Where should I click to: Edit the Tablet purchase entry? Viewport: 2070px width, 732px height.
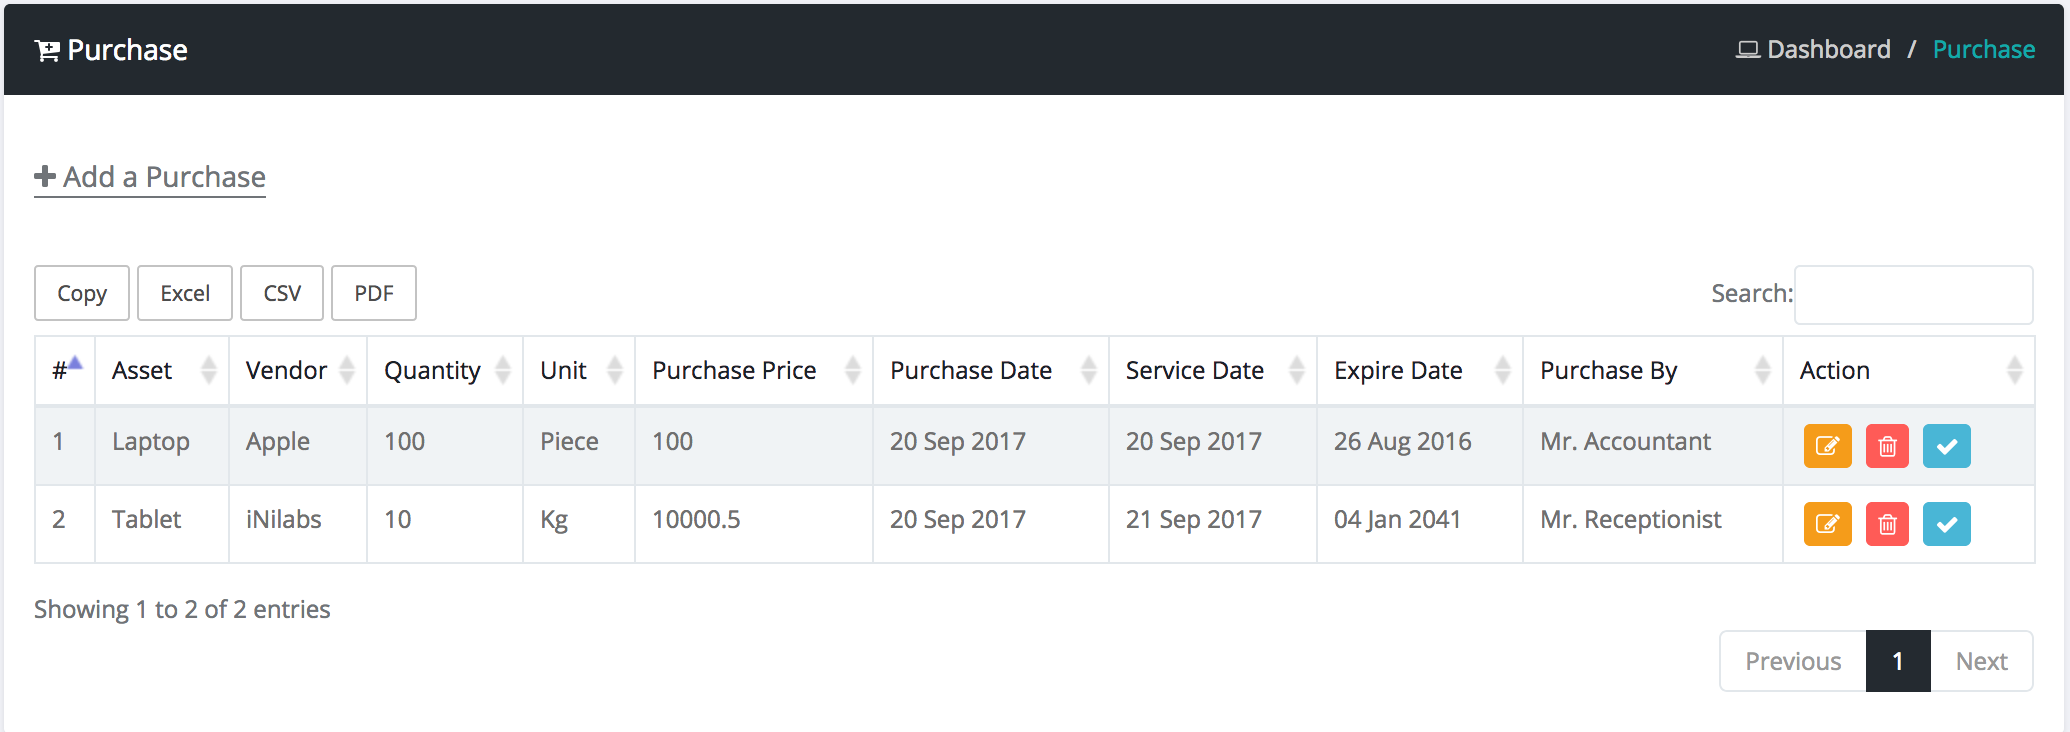pyautogui.click(x=1827, y=524)
